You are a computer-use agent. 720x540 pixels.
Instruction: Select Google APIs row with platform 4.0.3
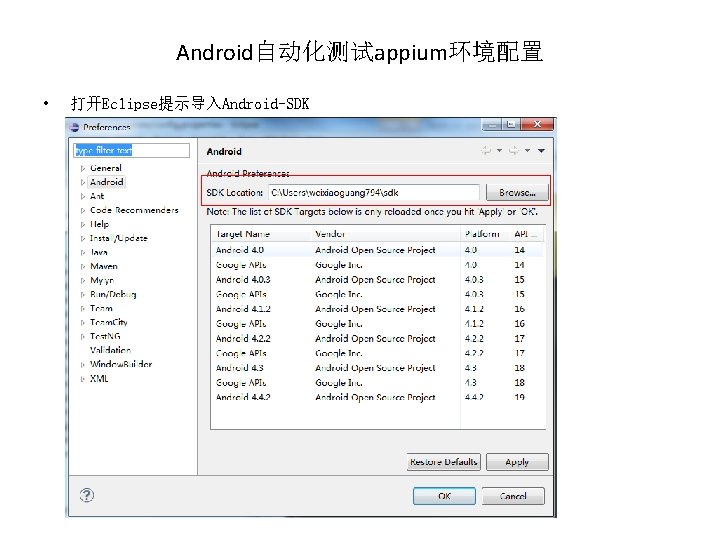pos(377,294)
